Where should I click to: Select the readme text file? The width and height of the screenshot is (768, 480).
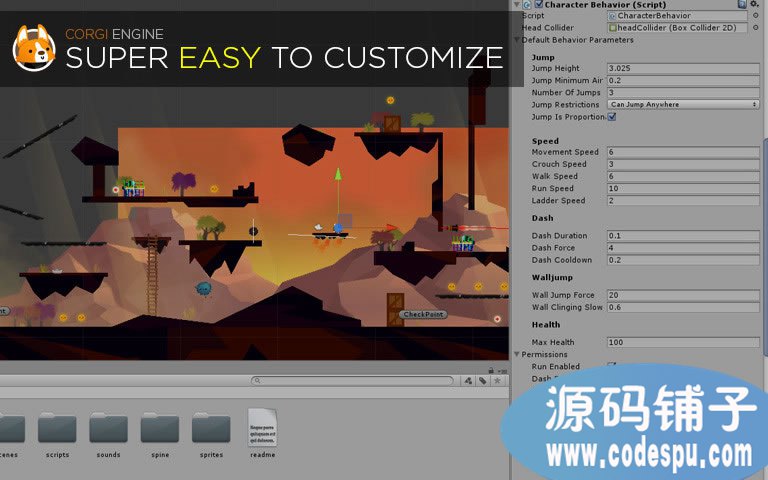263,428
